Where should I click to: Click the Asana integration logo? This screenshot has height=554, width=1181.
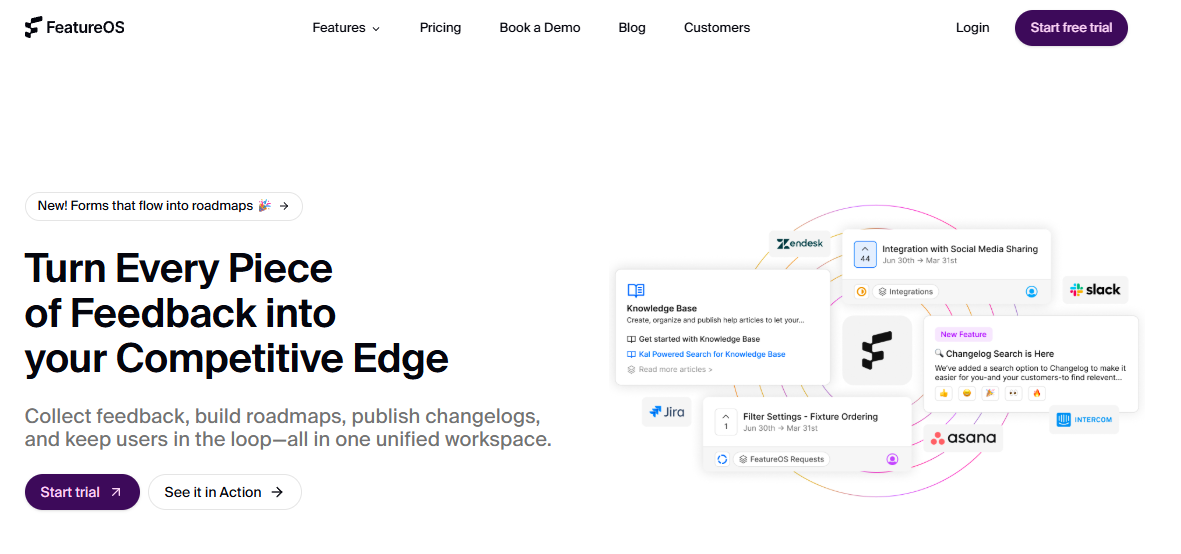point(963,437)
